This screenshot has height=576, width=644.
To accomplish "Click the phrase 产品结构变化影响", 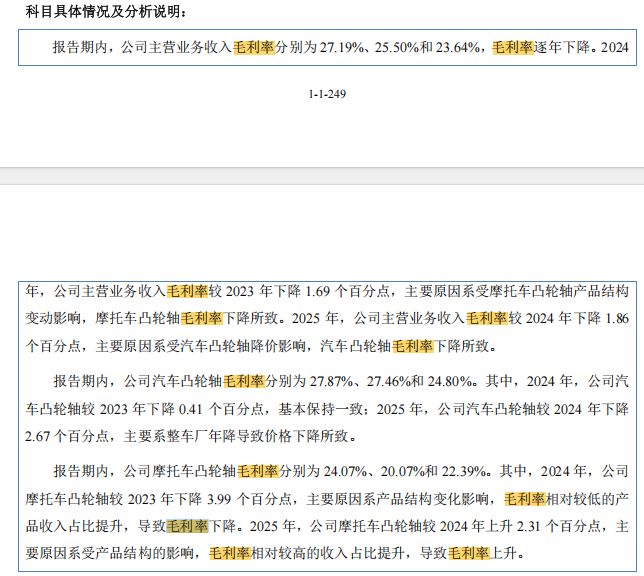I will point(432,499).
